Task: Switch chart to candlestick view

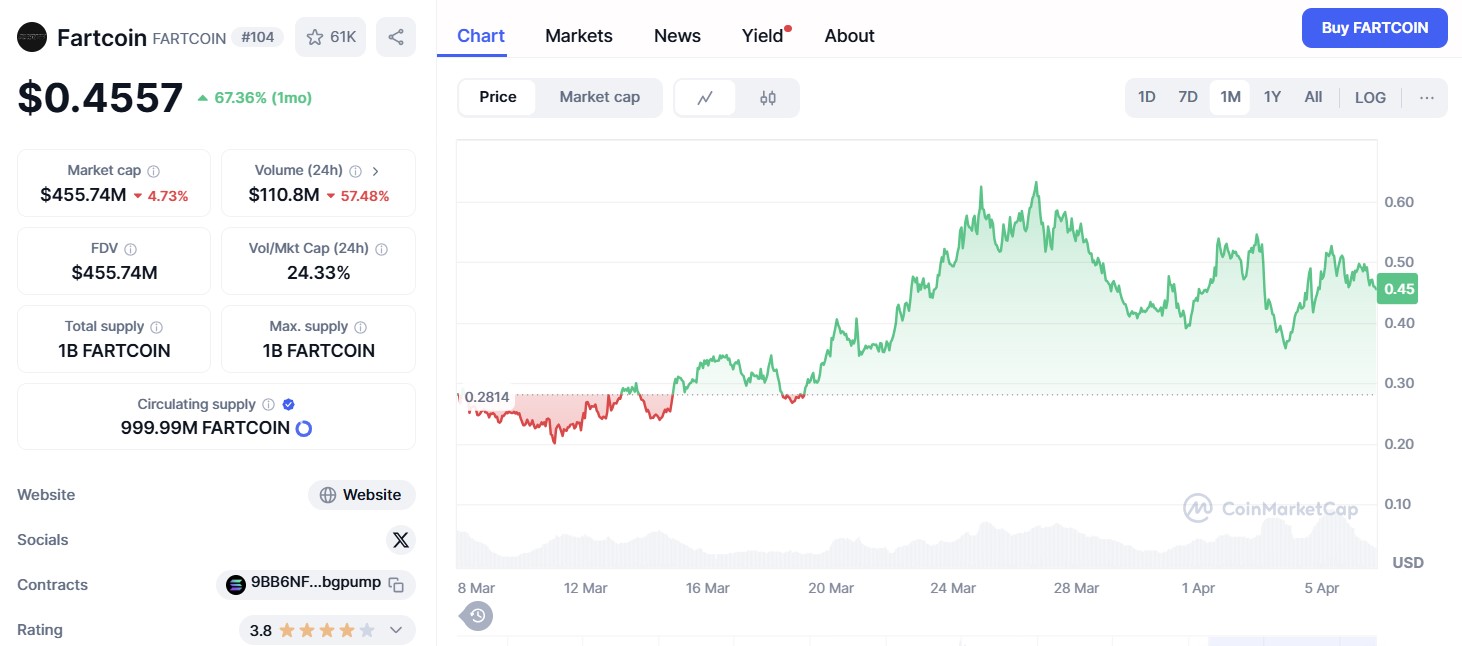Action: click(x=768, y=97)
